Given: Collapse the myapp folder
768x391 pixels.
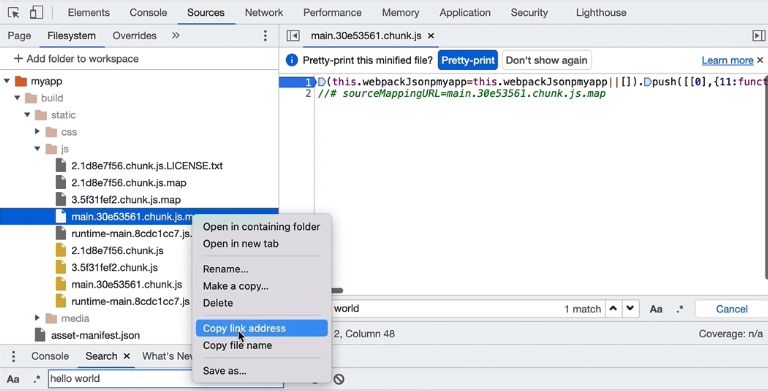Looking at the screenshot, I should (7, 81).
